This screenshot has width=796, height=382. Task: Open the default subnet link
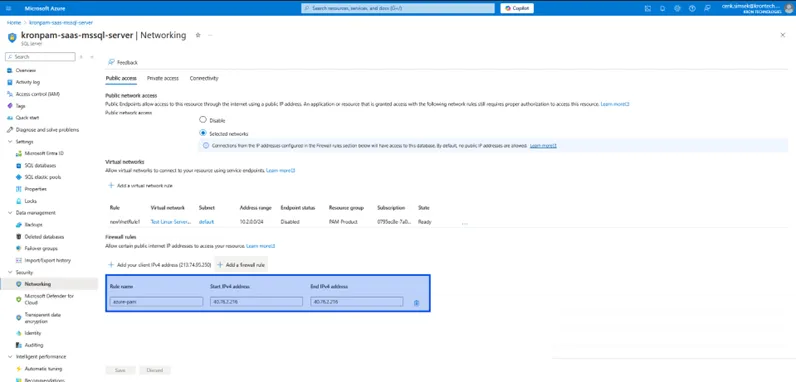pos(206,222)
